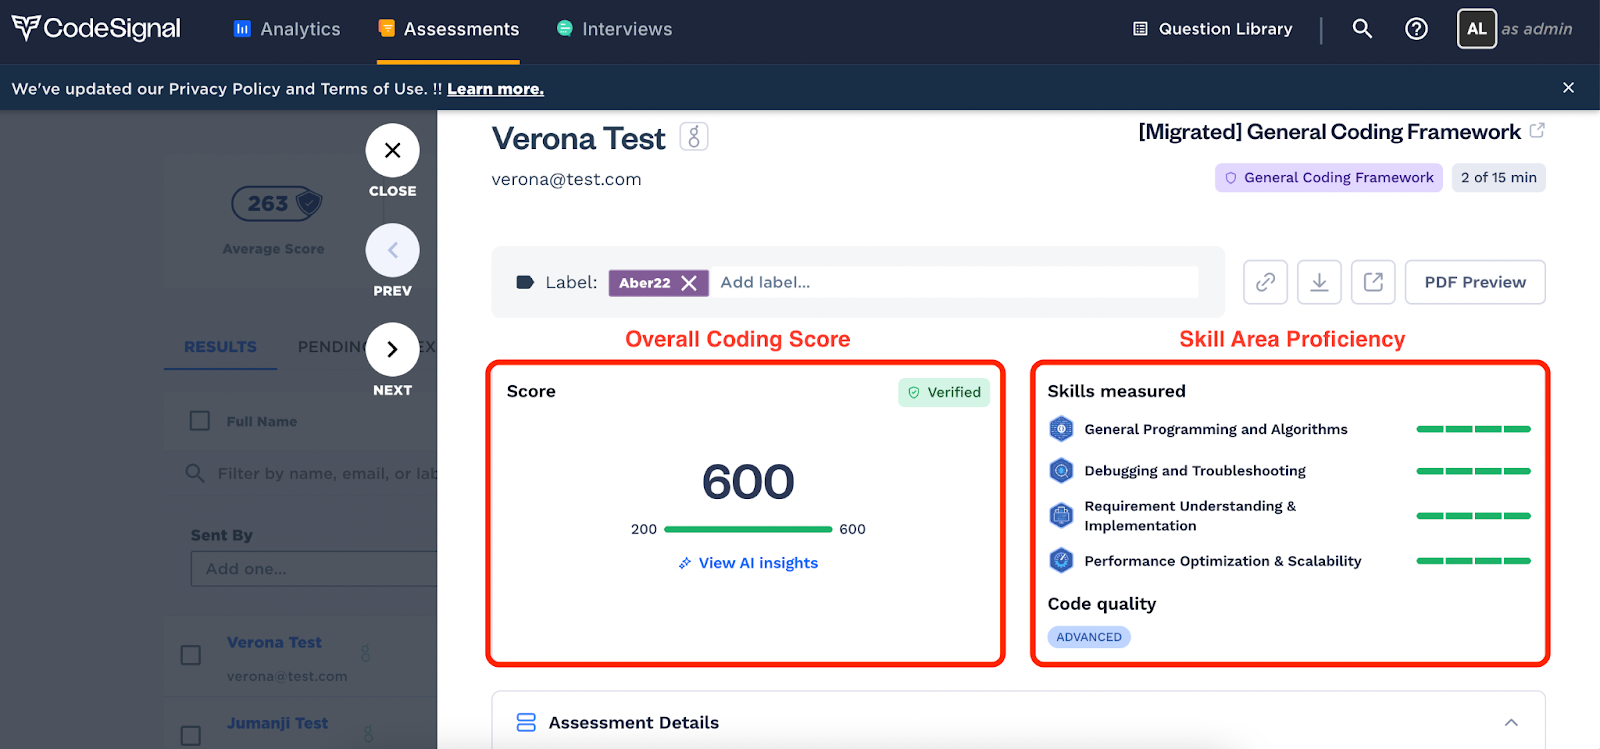Click the 200 to 600 score bar
Screen dimensions: 1600x749
click(x=748, y=529)
